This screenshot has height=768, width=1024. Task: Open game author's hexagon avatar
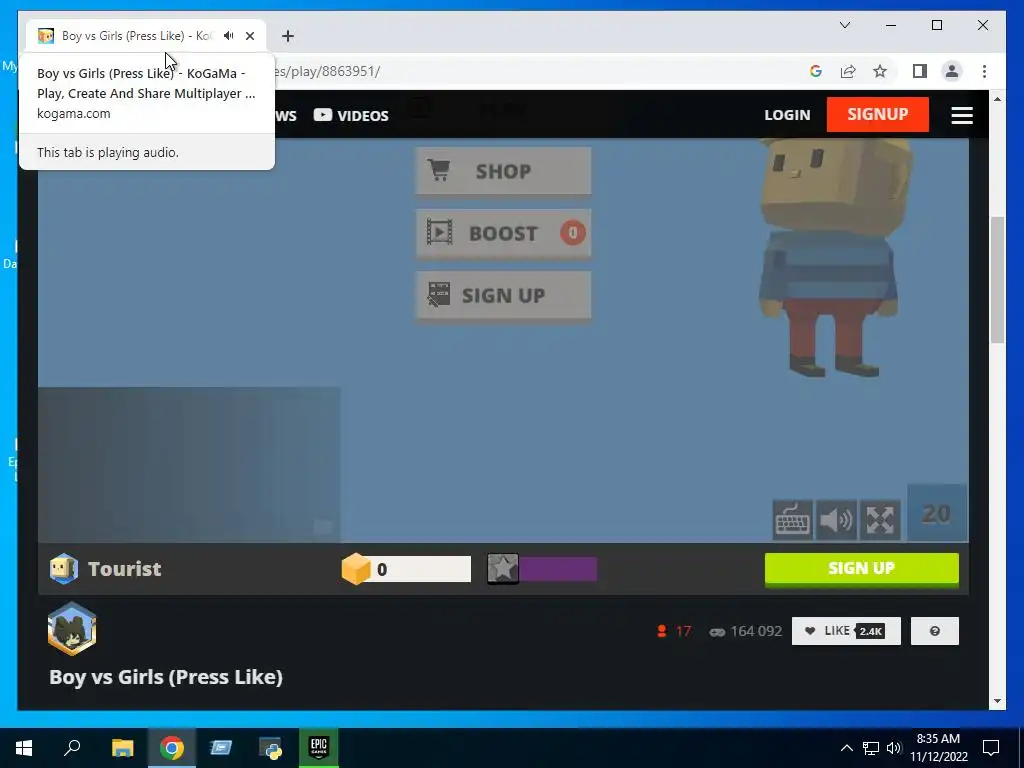point(72,629)
